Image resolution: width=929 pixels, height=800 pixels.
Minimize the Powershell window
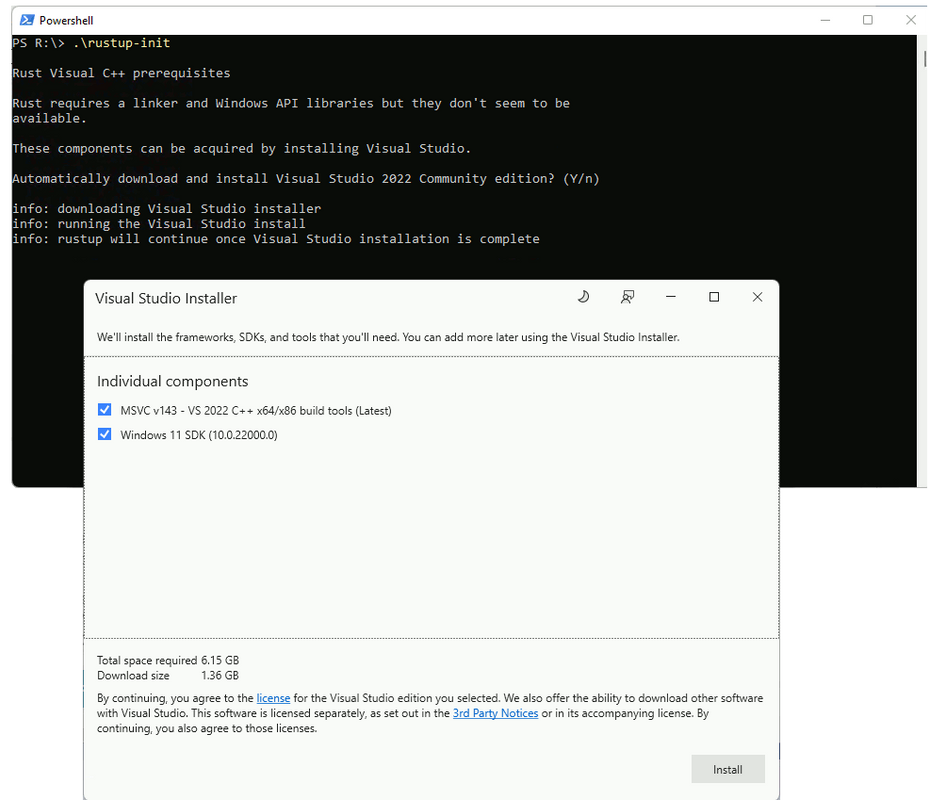[x=825, y=20]
